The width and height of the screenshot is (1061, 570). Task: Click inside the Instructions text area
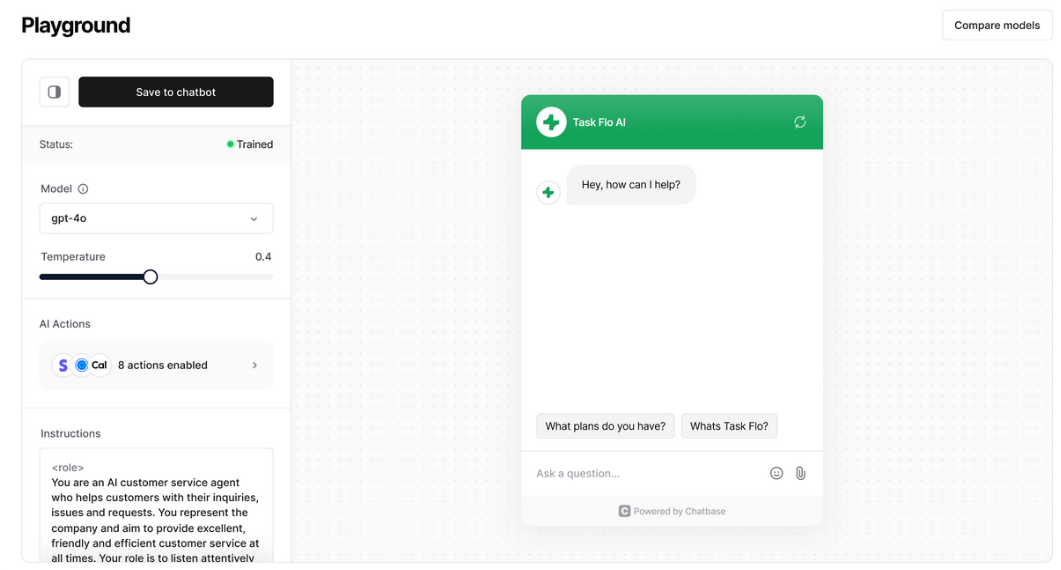[156, 506]
